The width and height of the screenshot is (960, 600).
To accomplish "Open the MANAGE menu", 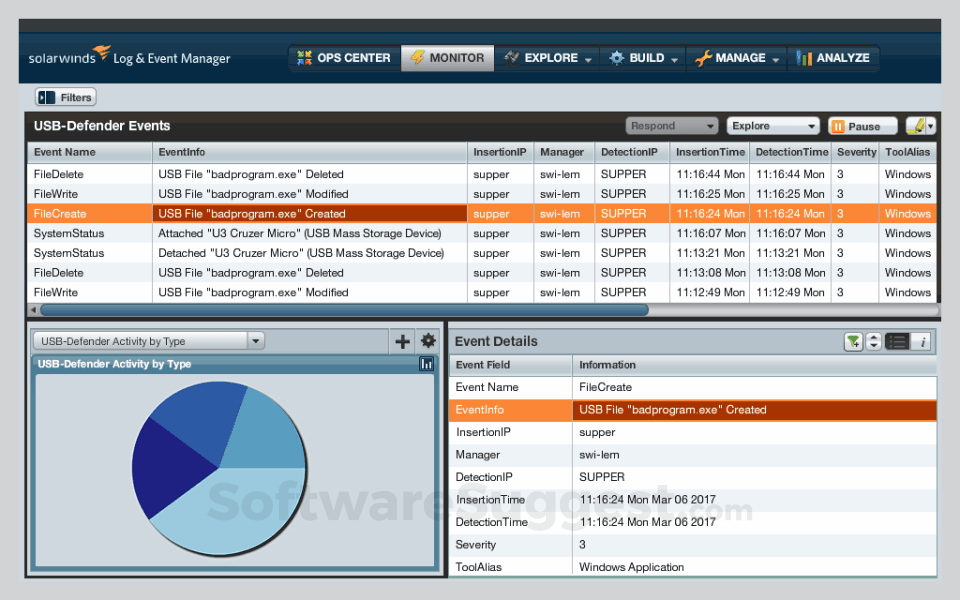I will coord(736,58).
